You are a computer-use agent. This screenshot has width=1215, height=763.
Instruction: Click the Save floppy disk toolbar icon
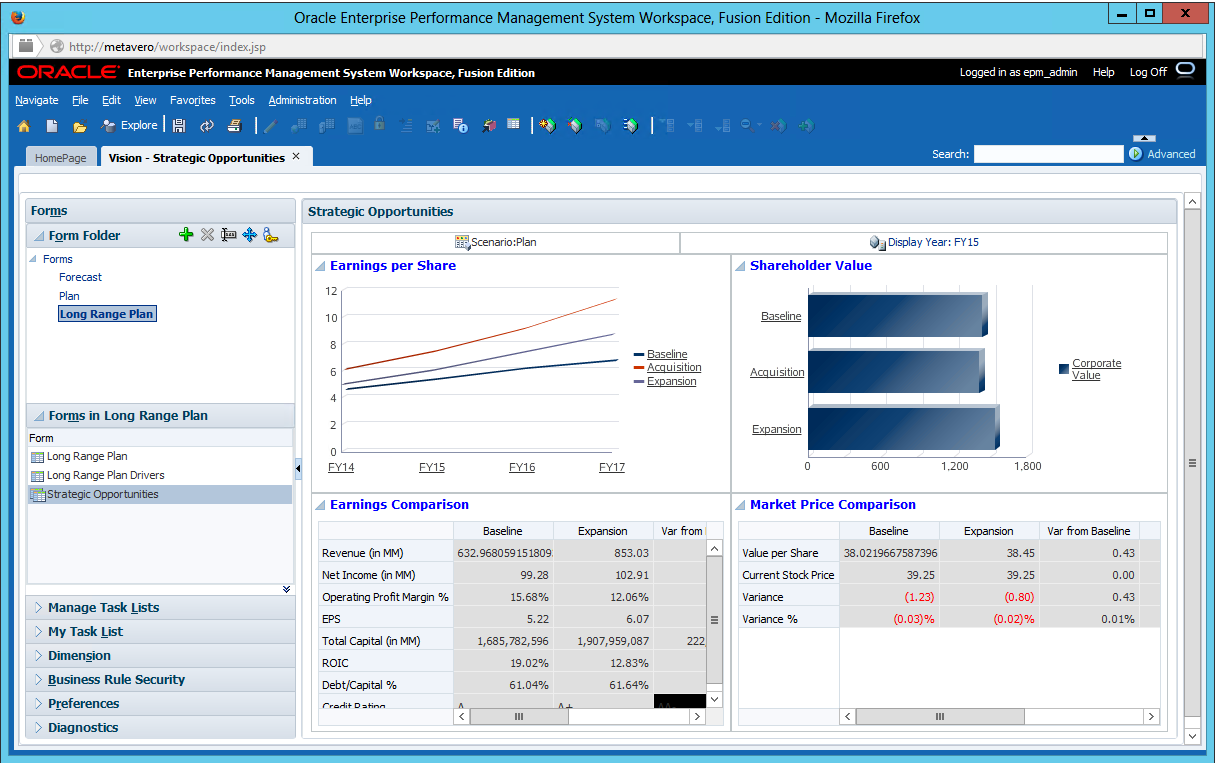point(179,126)
